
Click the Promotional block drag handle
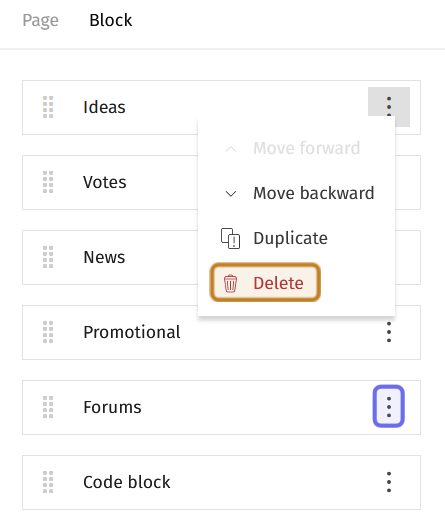48,332
